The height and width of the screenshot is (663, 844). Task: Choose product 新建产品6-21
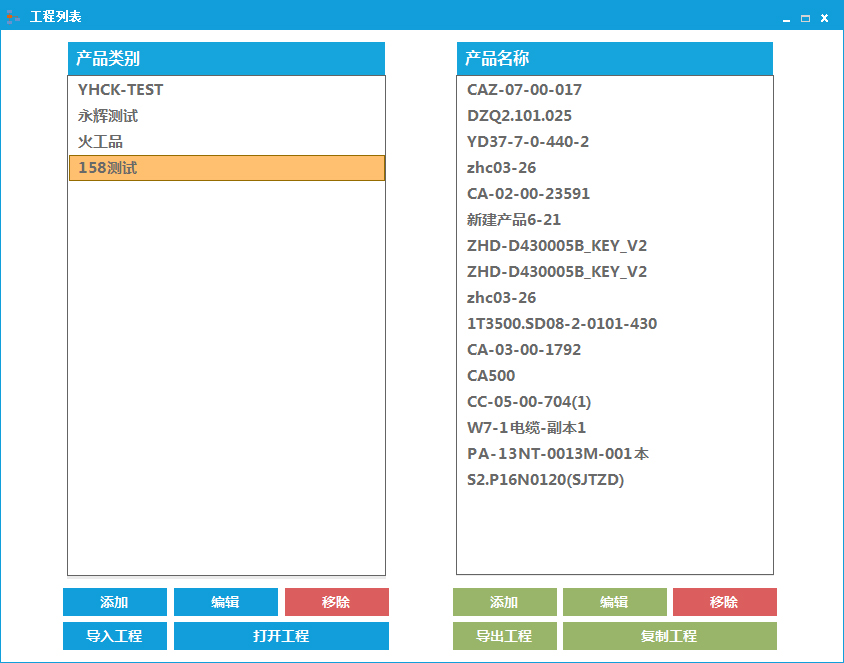(x=514, y=220)
